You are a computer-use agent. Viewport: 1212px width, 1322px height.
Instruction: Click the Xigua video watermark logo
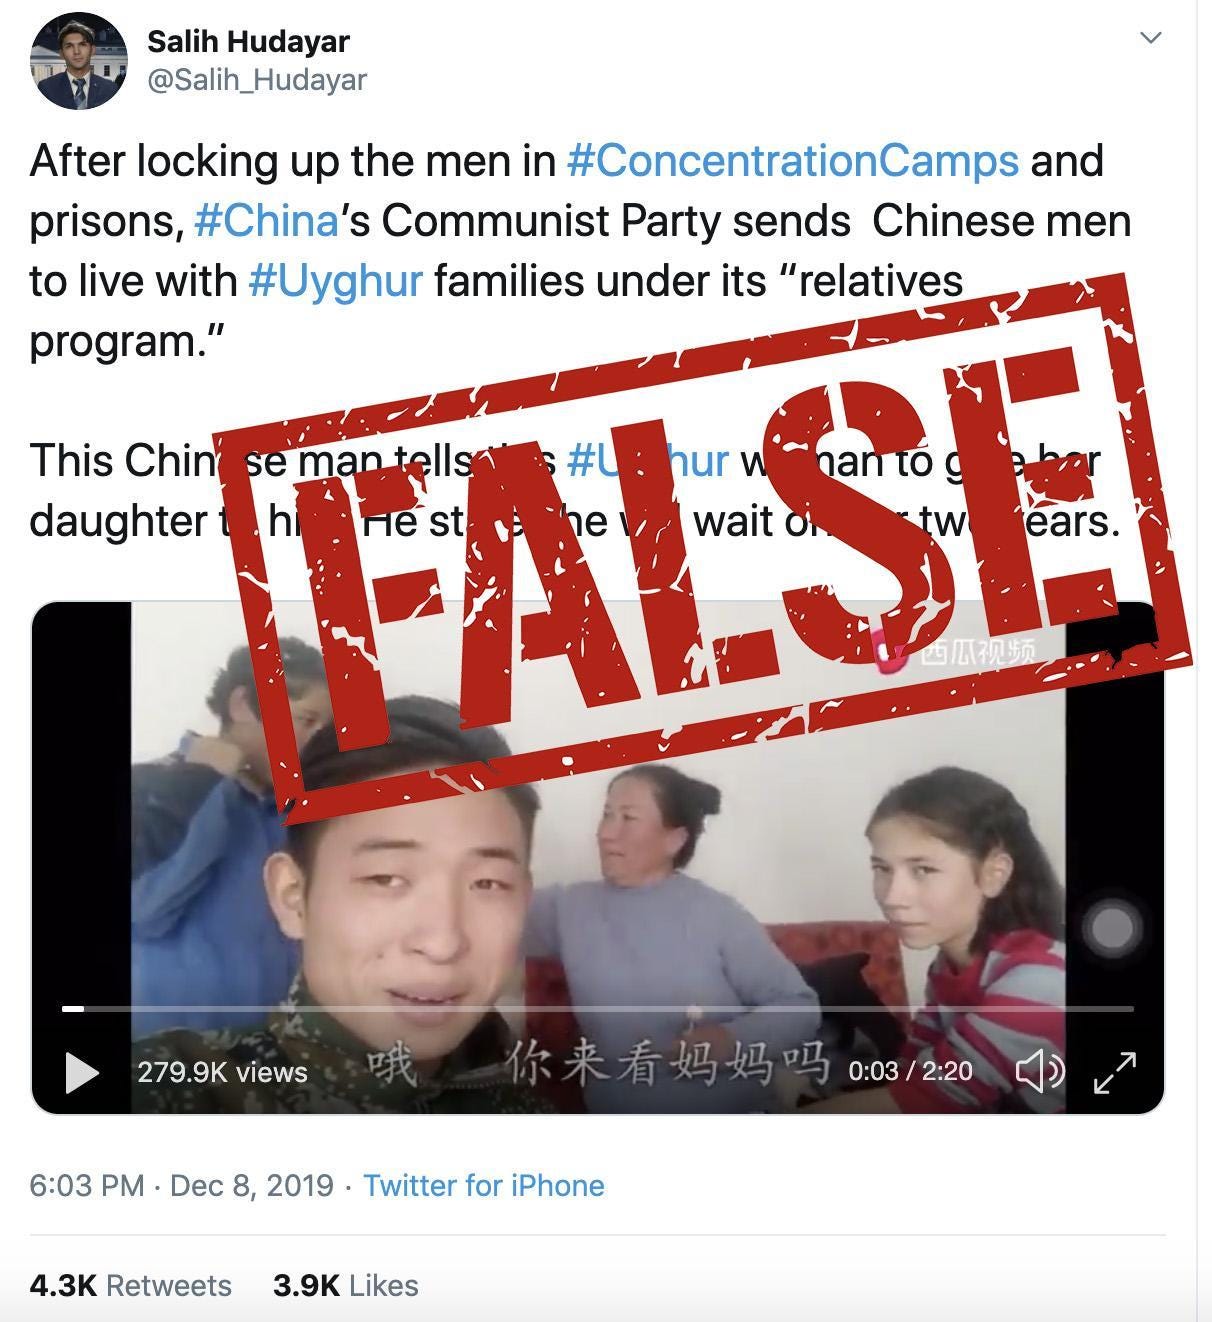click(x=955, y=652)
